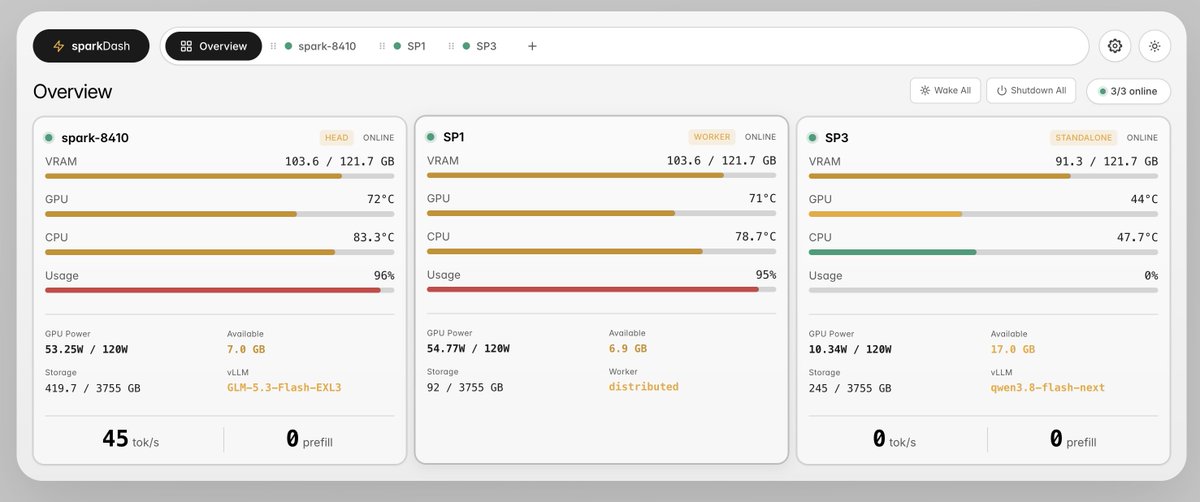Open the SP1 tab

(409, 46)
